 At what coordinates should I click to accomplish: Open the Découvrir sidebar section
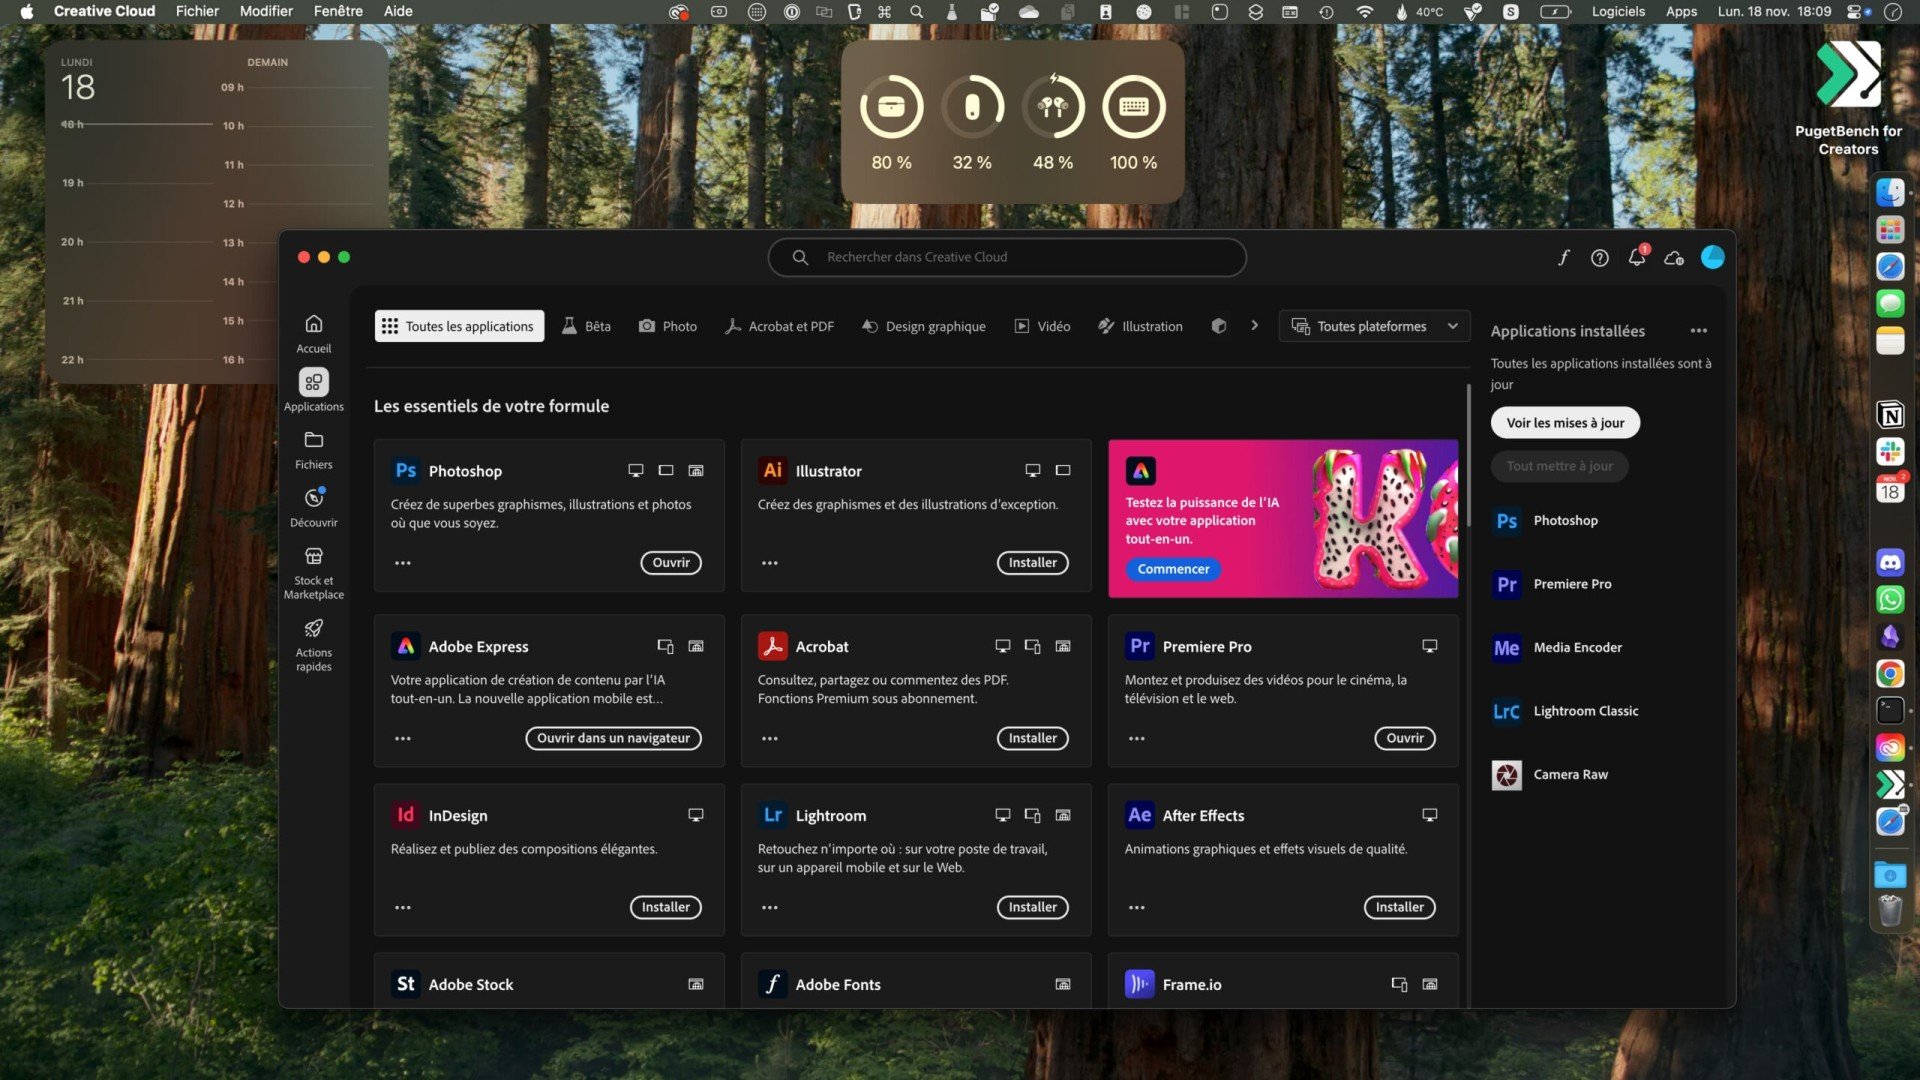[313, 507]
